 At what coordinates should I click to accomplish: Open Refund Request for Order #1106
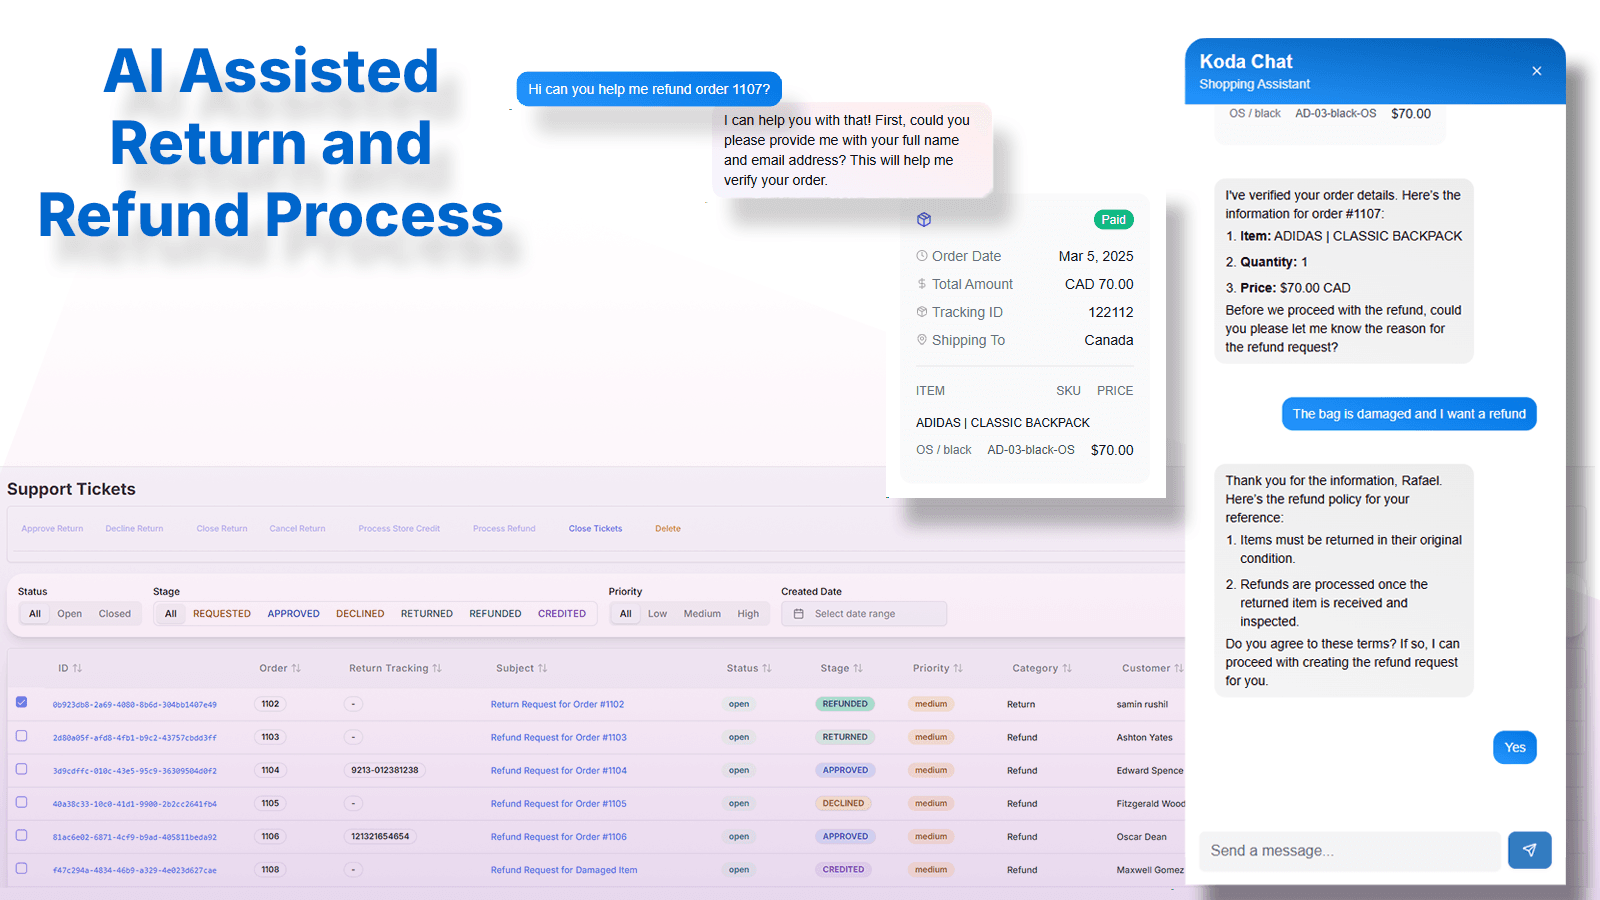(558, 837)
